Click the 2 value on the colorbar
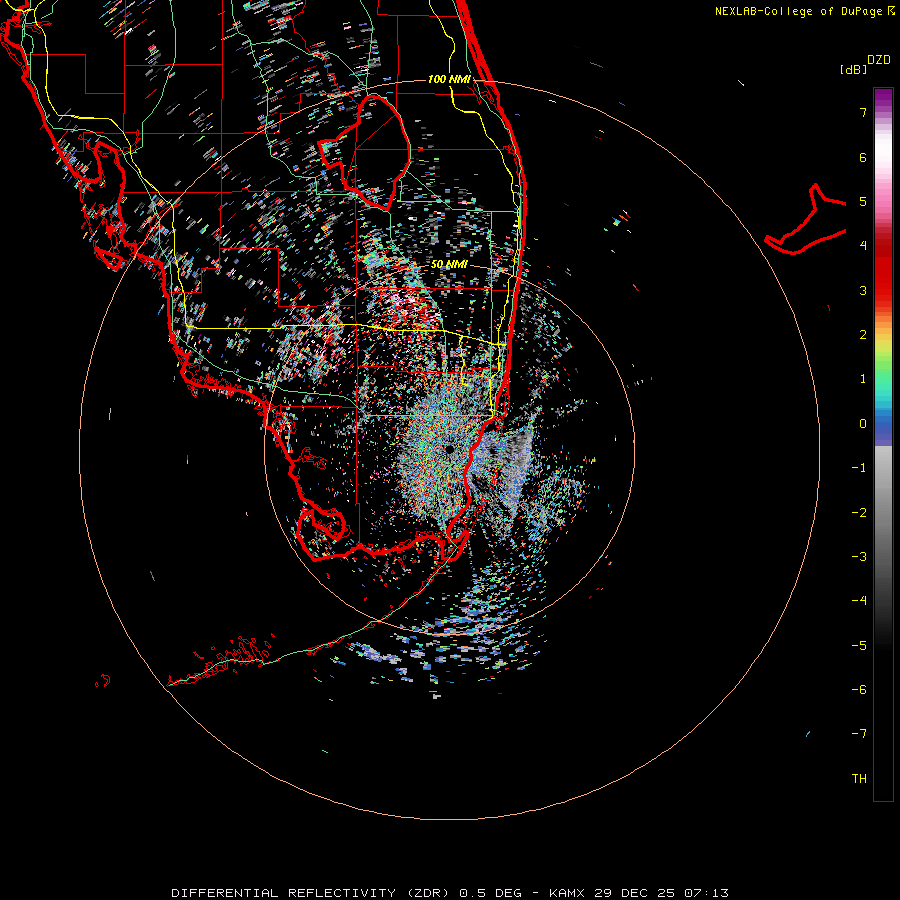This screenshot has width=900, height=900. 863,335
